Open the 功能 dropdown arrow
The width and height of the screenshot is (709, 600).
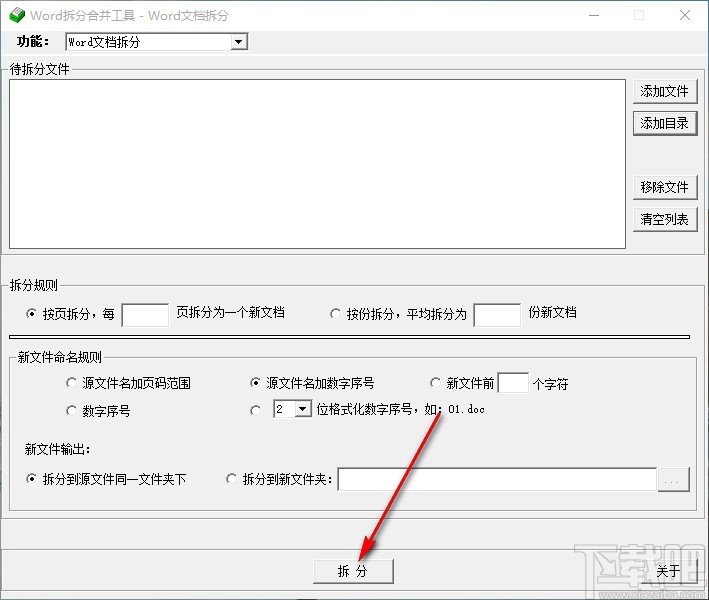tap(238, 42)
